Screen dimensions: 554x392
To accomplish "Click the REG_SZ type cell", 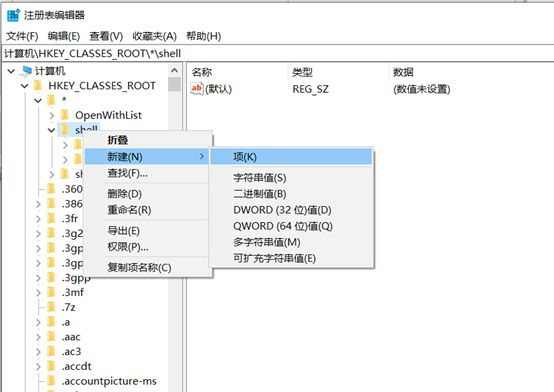I will [311, 89].
